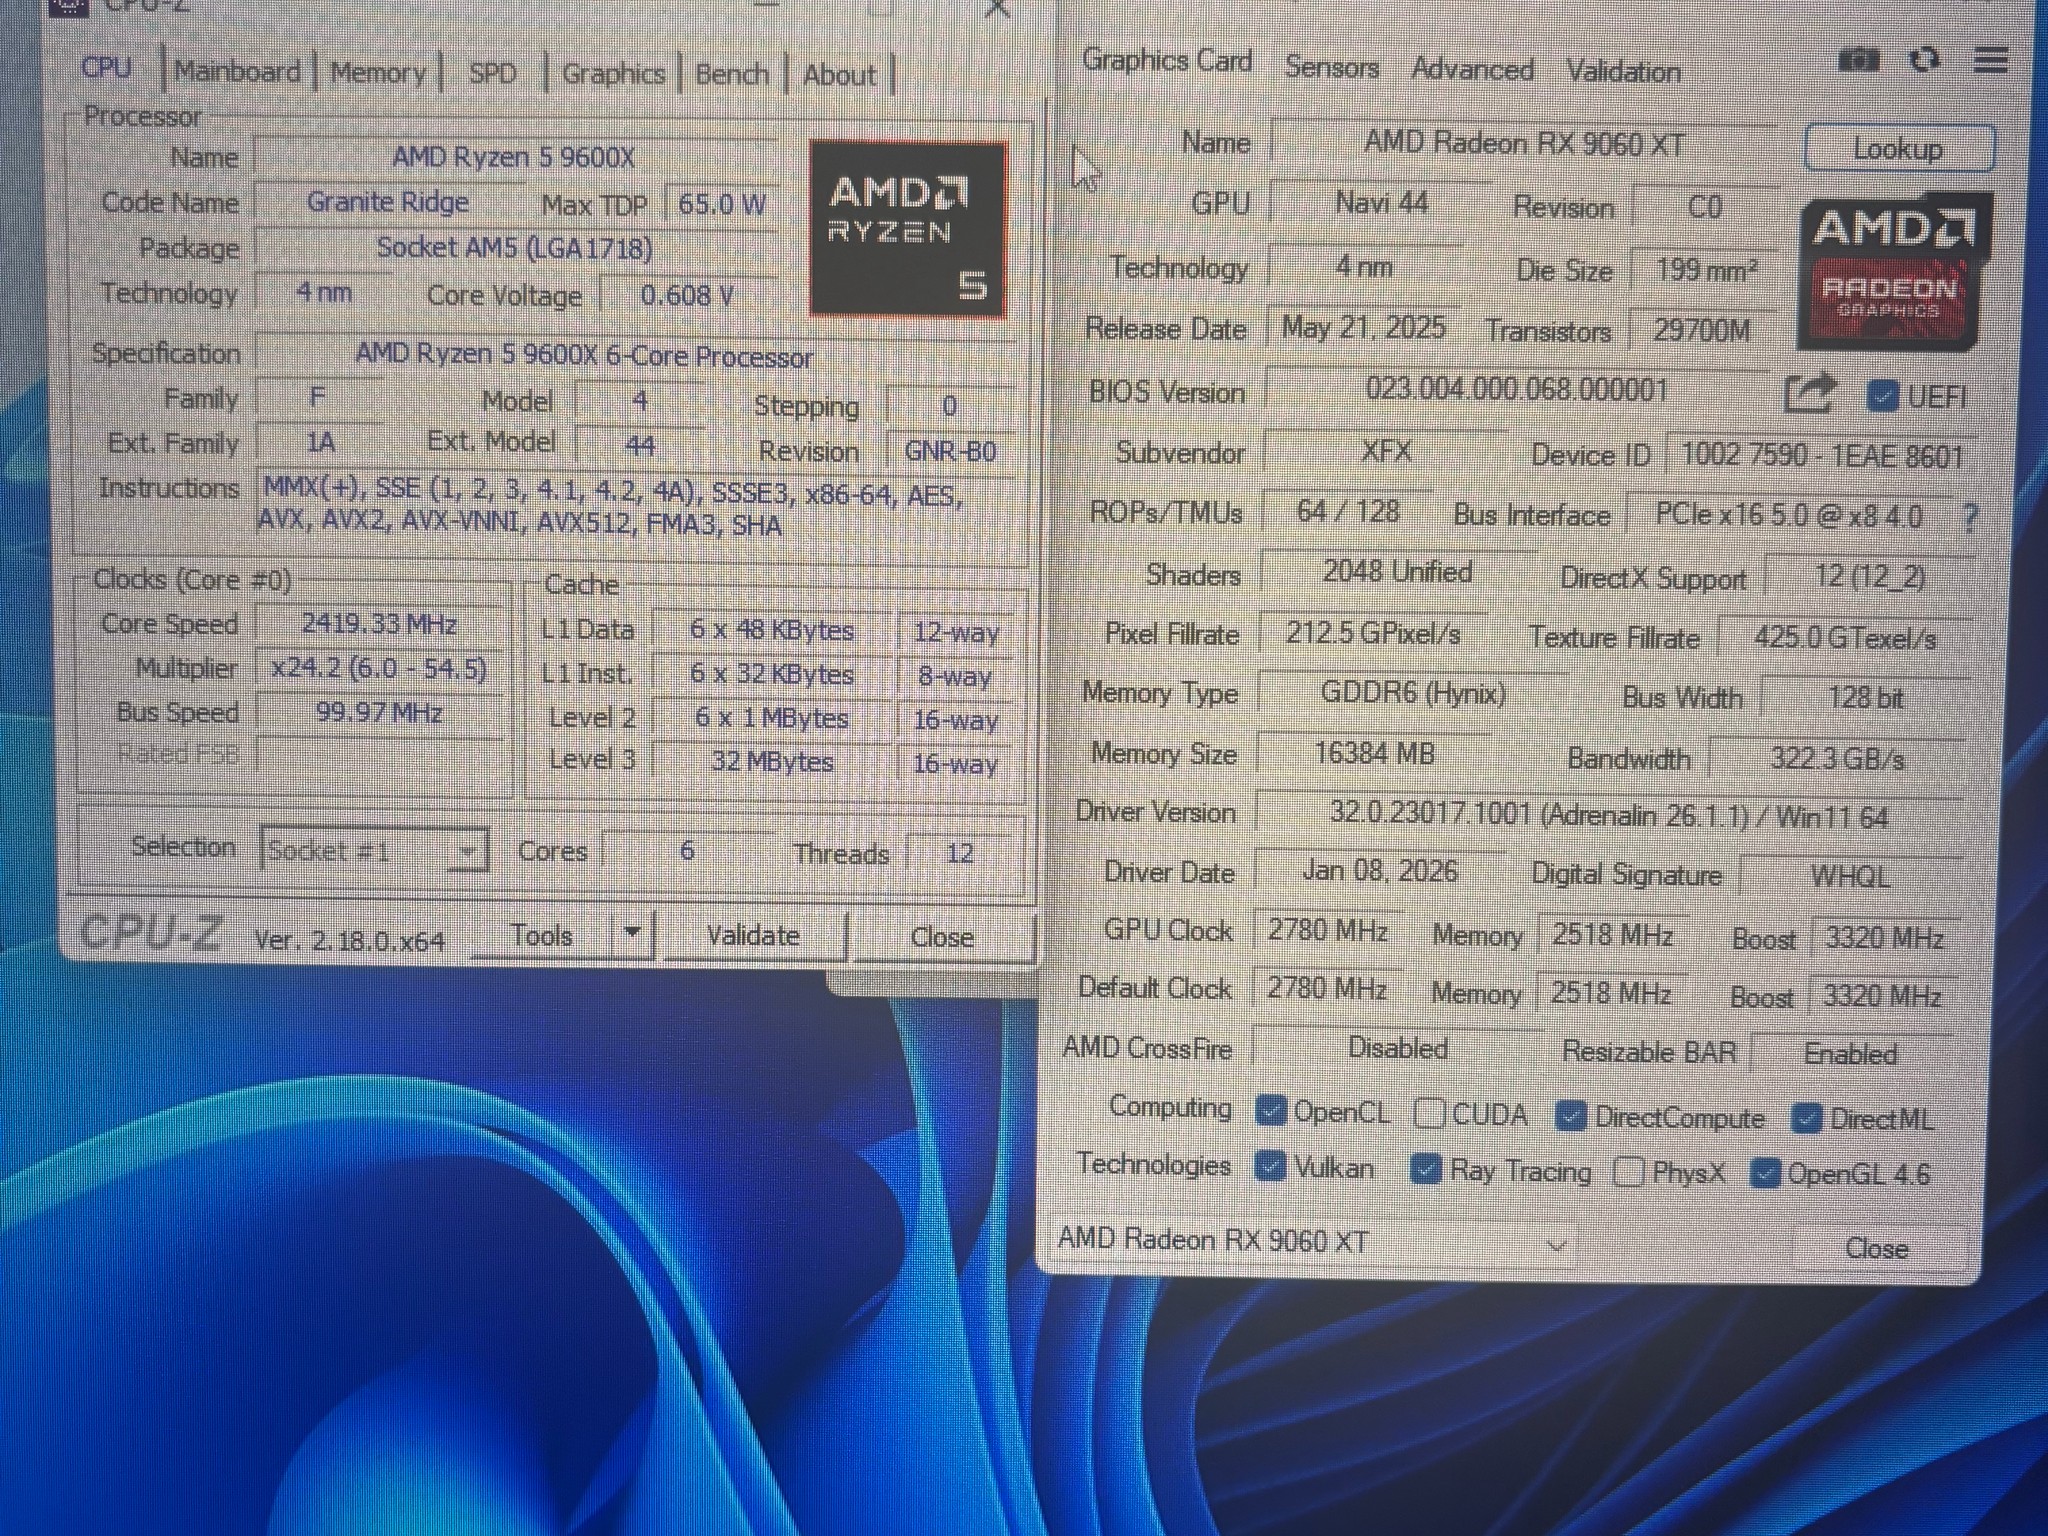Click the Core Speed 2419.33 MHz value

pos(379,625)
